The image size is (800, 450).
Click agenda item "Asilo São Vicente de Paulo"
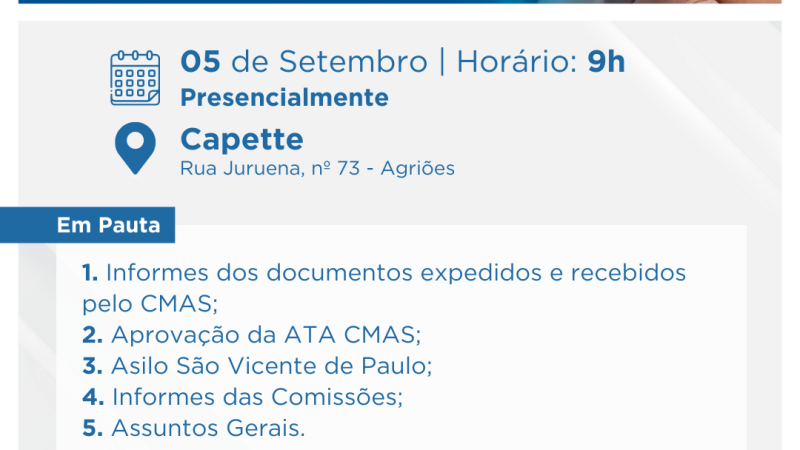(271, 366)
